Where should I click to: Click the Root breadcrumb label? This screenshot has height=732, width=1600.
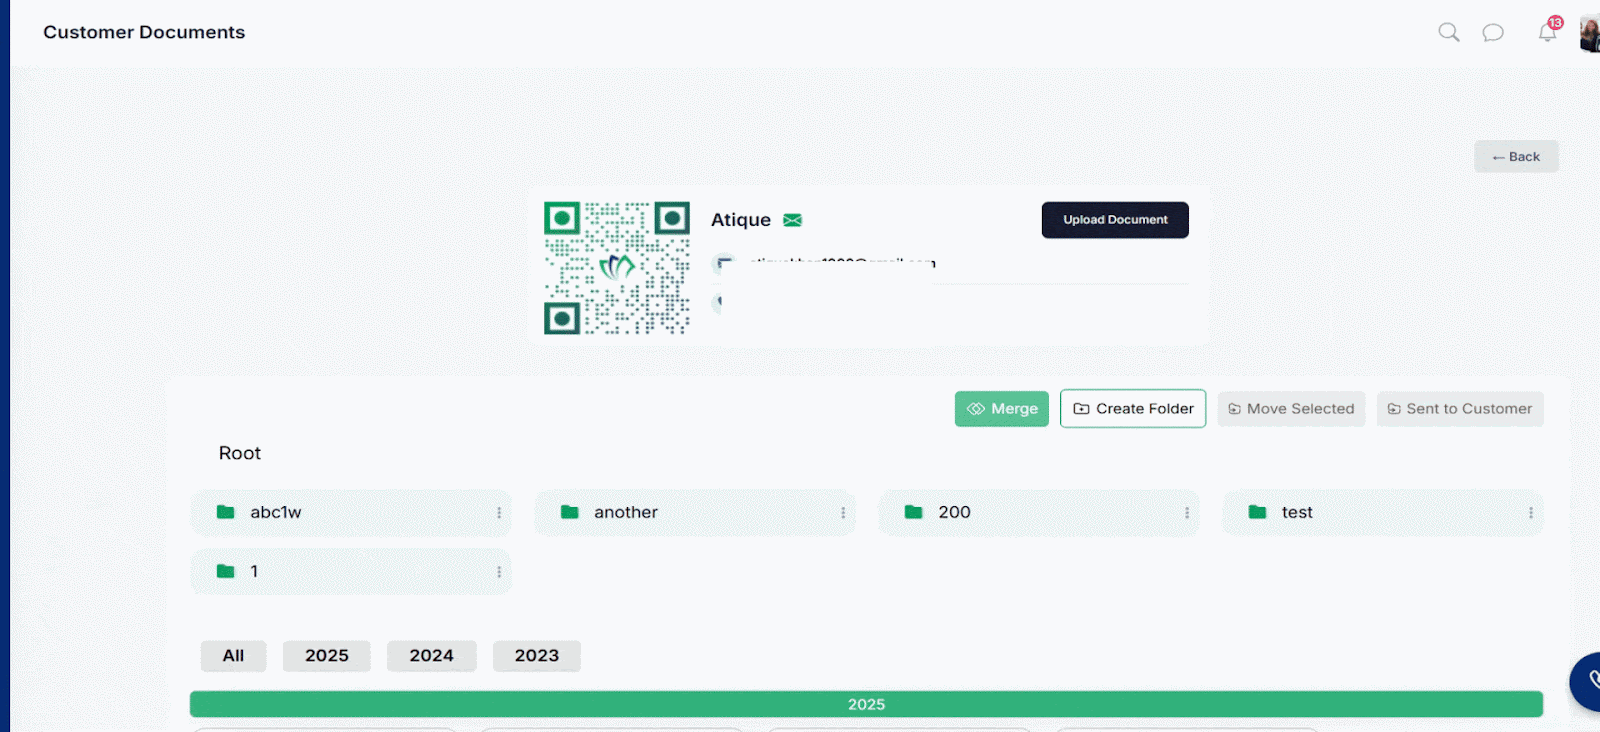click(240, 453)
